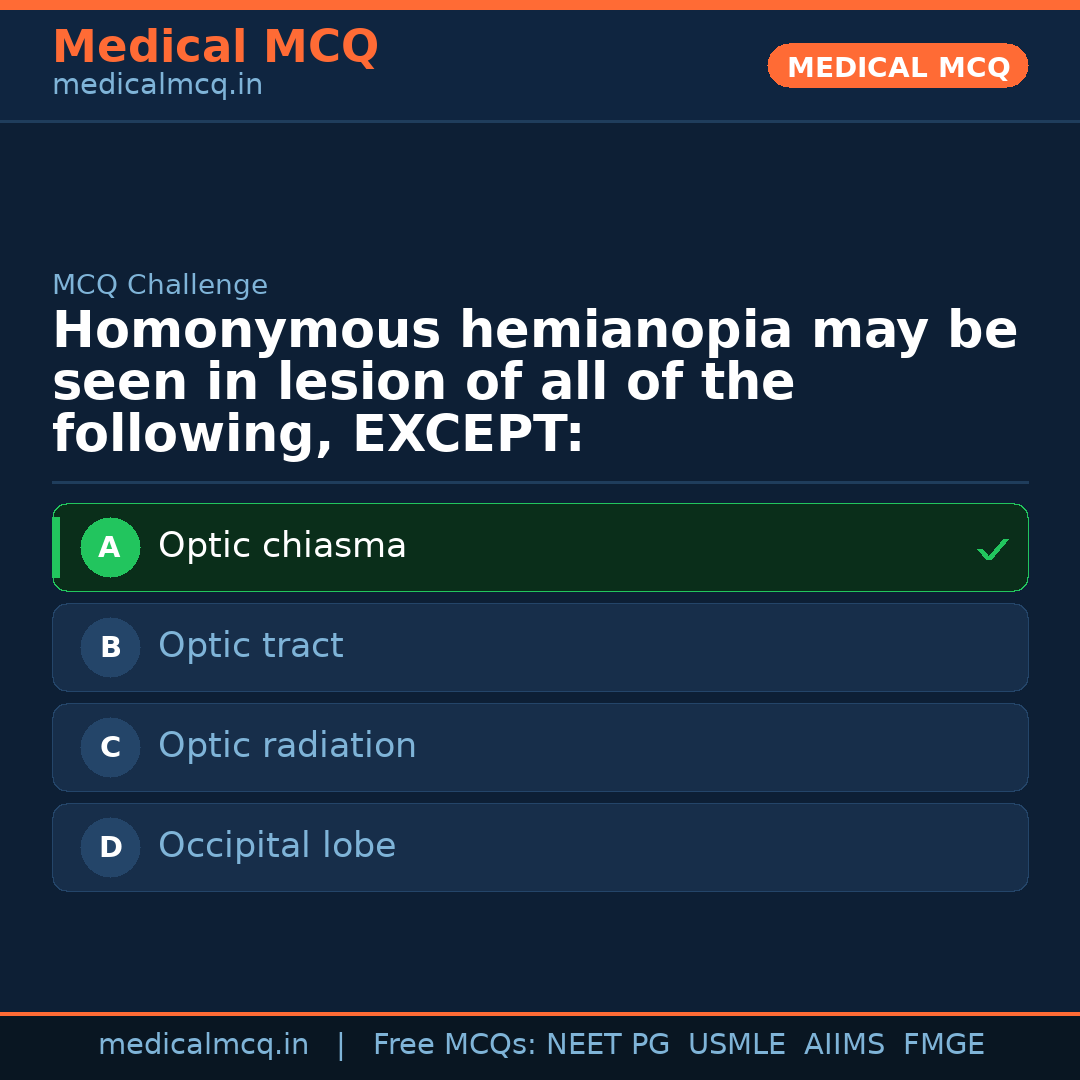This screenshot has width=1080, height=1080.
Task: Click the C circle badge icon
Action: (x=110, y=747)
